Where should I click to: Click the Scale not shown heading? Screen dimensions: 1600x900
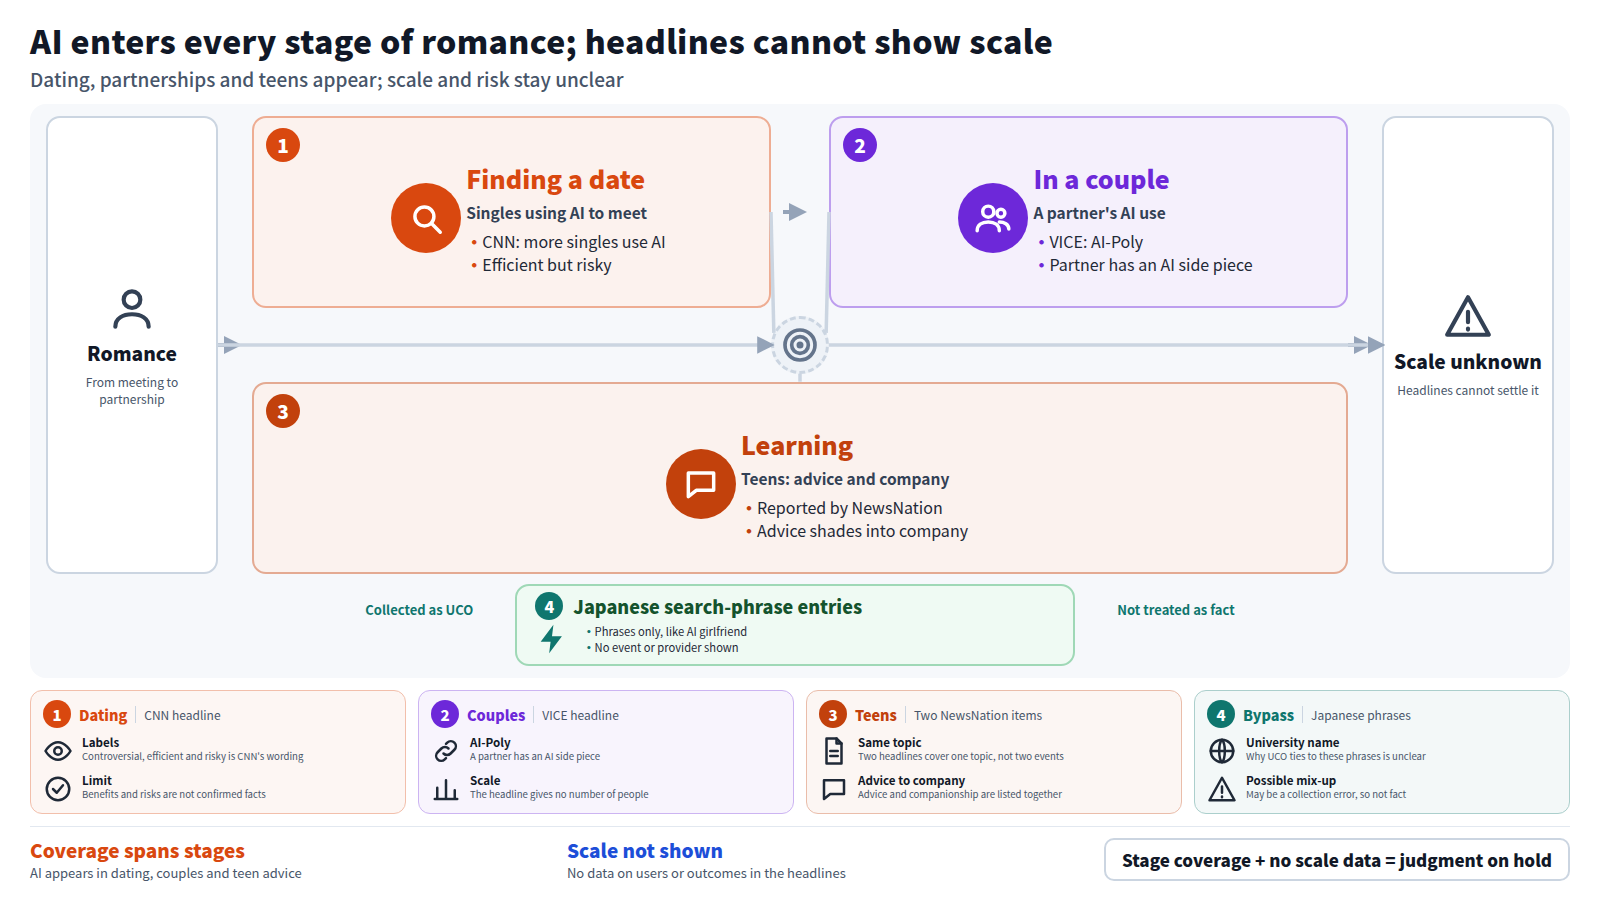[x=645, y=851]
